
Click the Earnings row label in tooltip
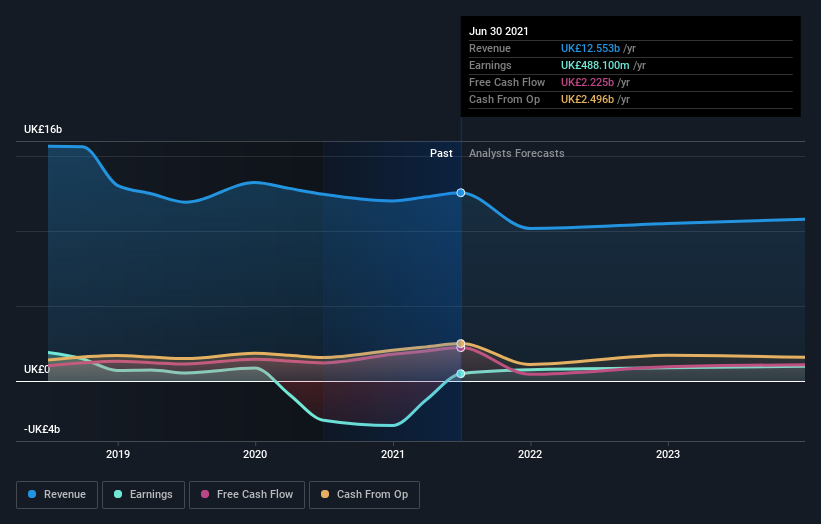pyautogui.click(x=490, y=65)
